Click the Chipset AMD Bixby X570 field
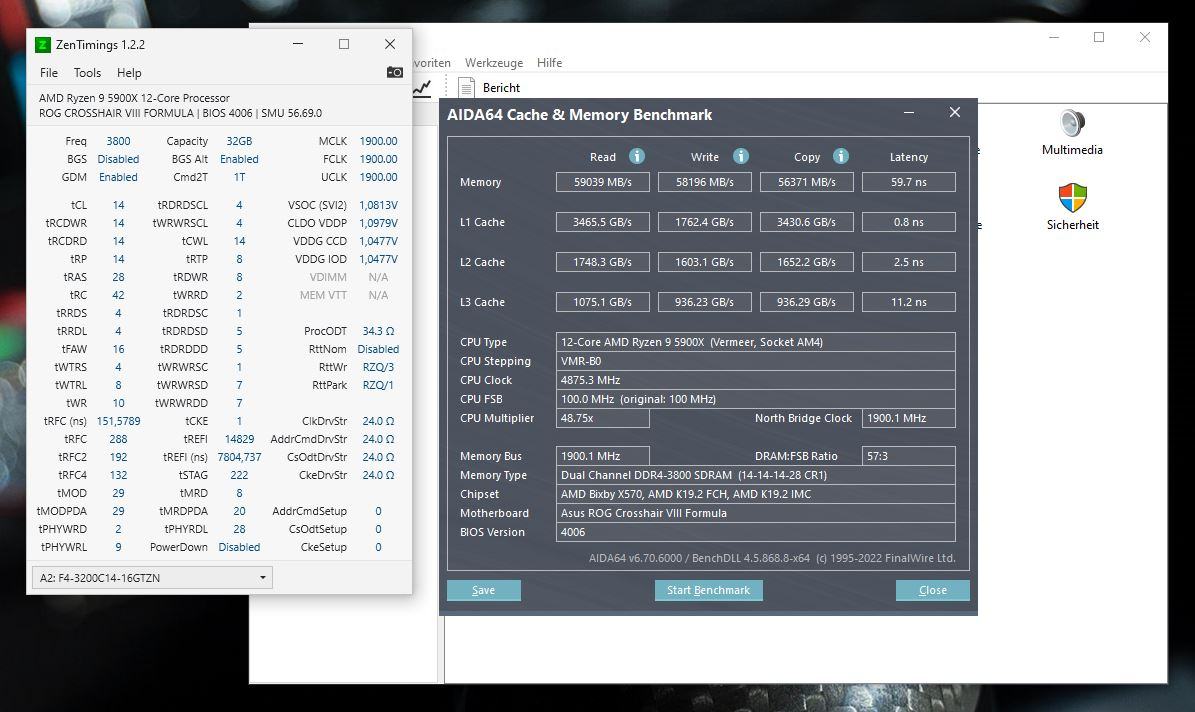 tap(756, 494)
